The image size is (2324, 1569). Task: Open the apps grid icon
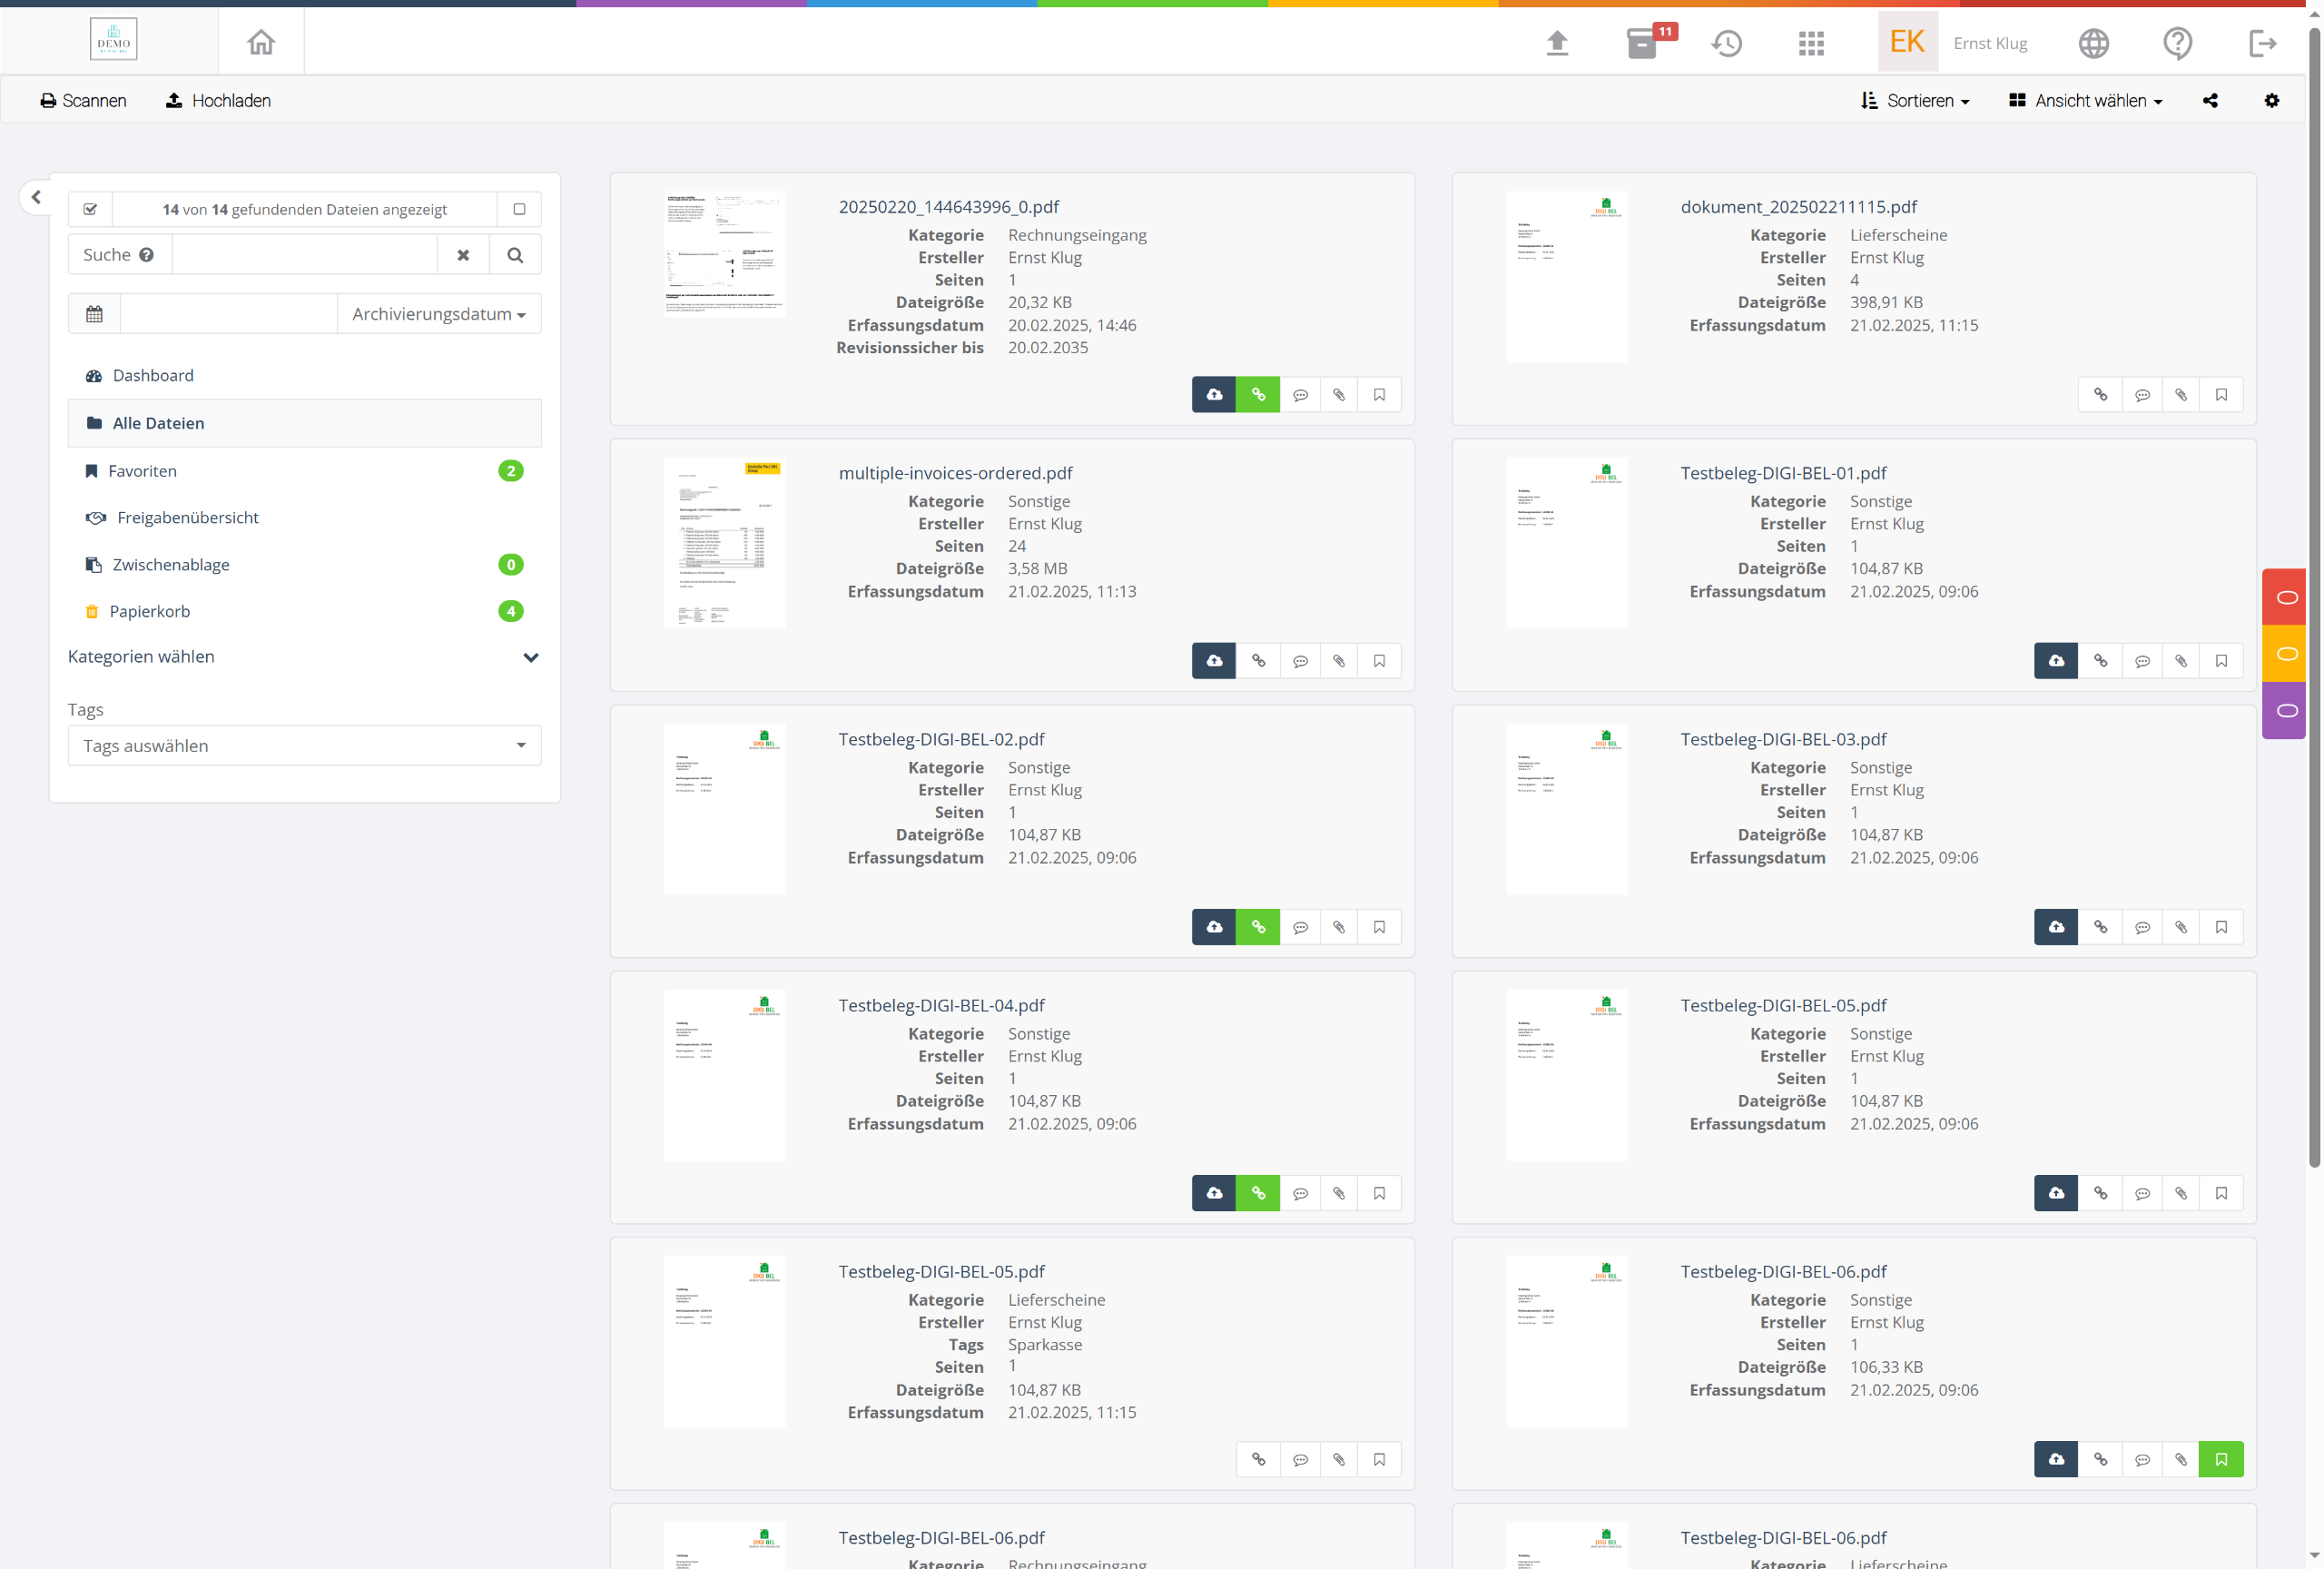click(x=1811, y=43)
